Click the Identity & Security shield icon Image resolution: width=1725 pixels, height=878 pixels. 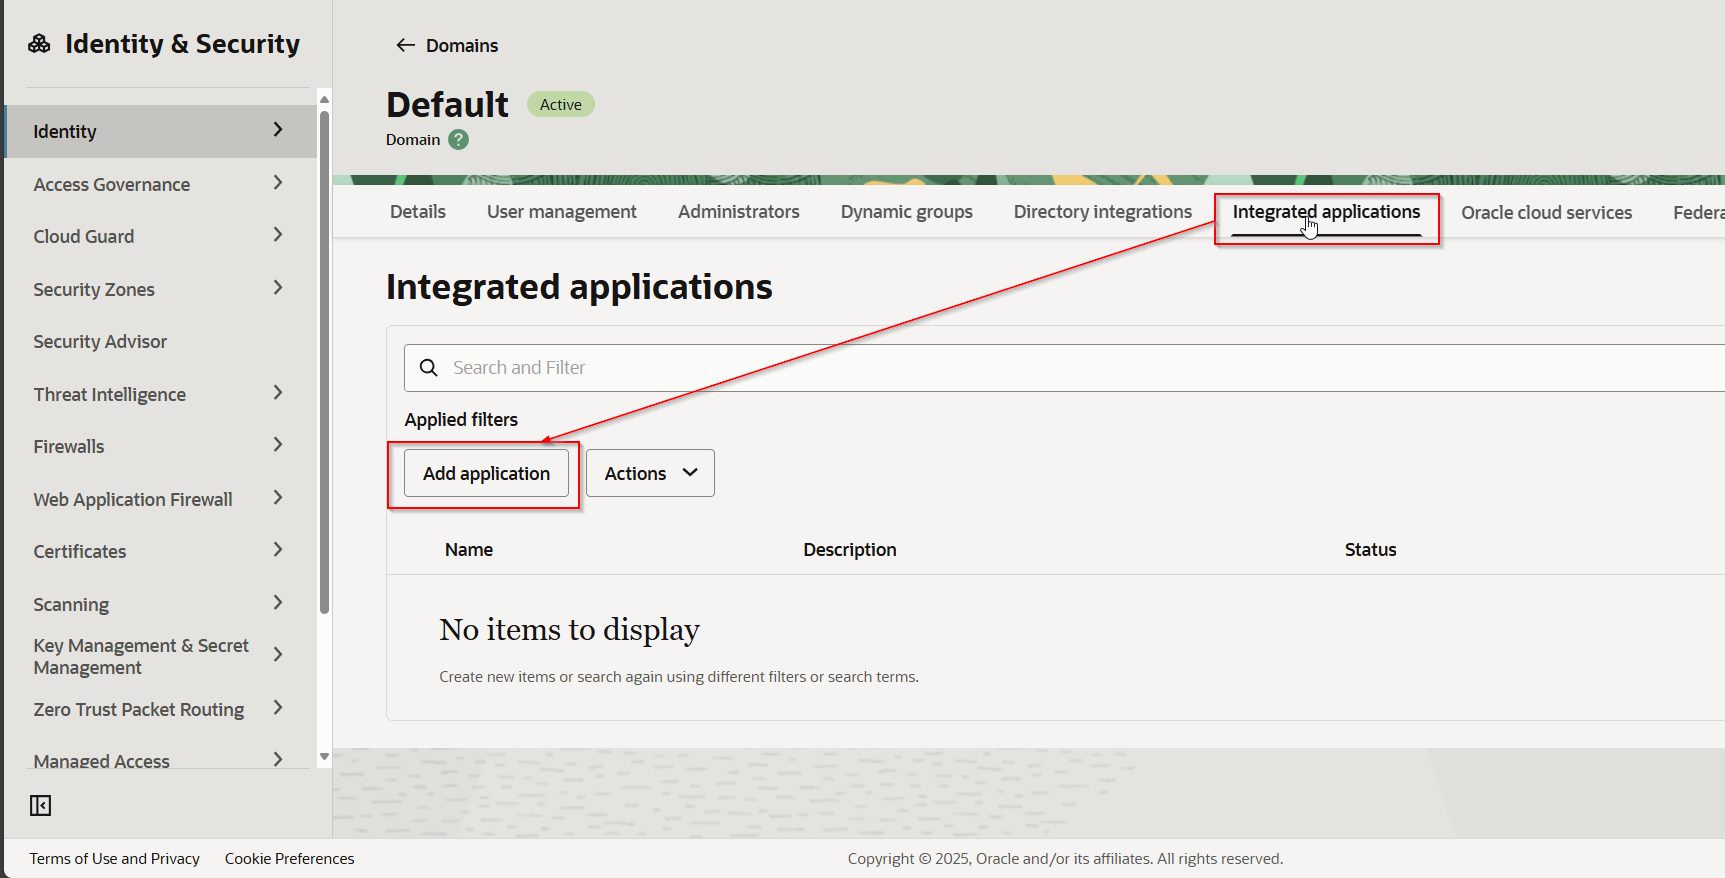coord(39,43)
